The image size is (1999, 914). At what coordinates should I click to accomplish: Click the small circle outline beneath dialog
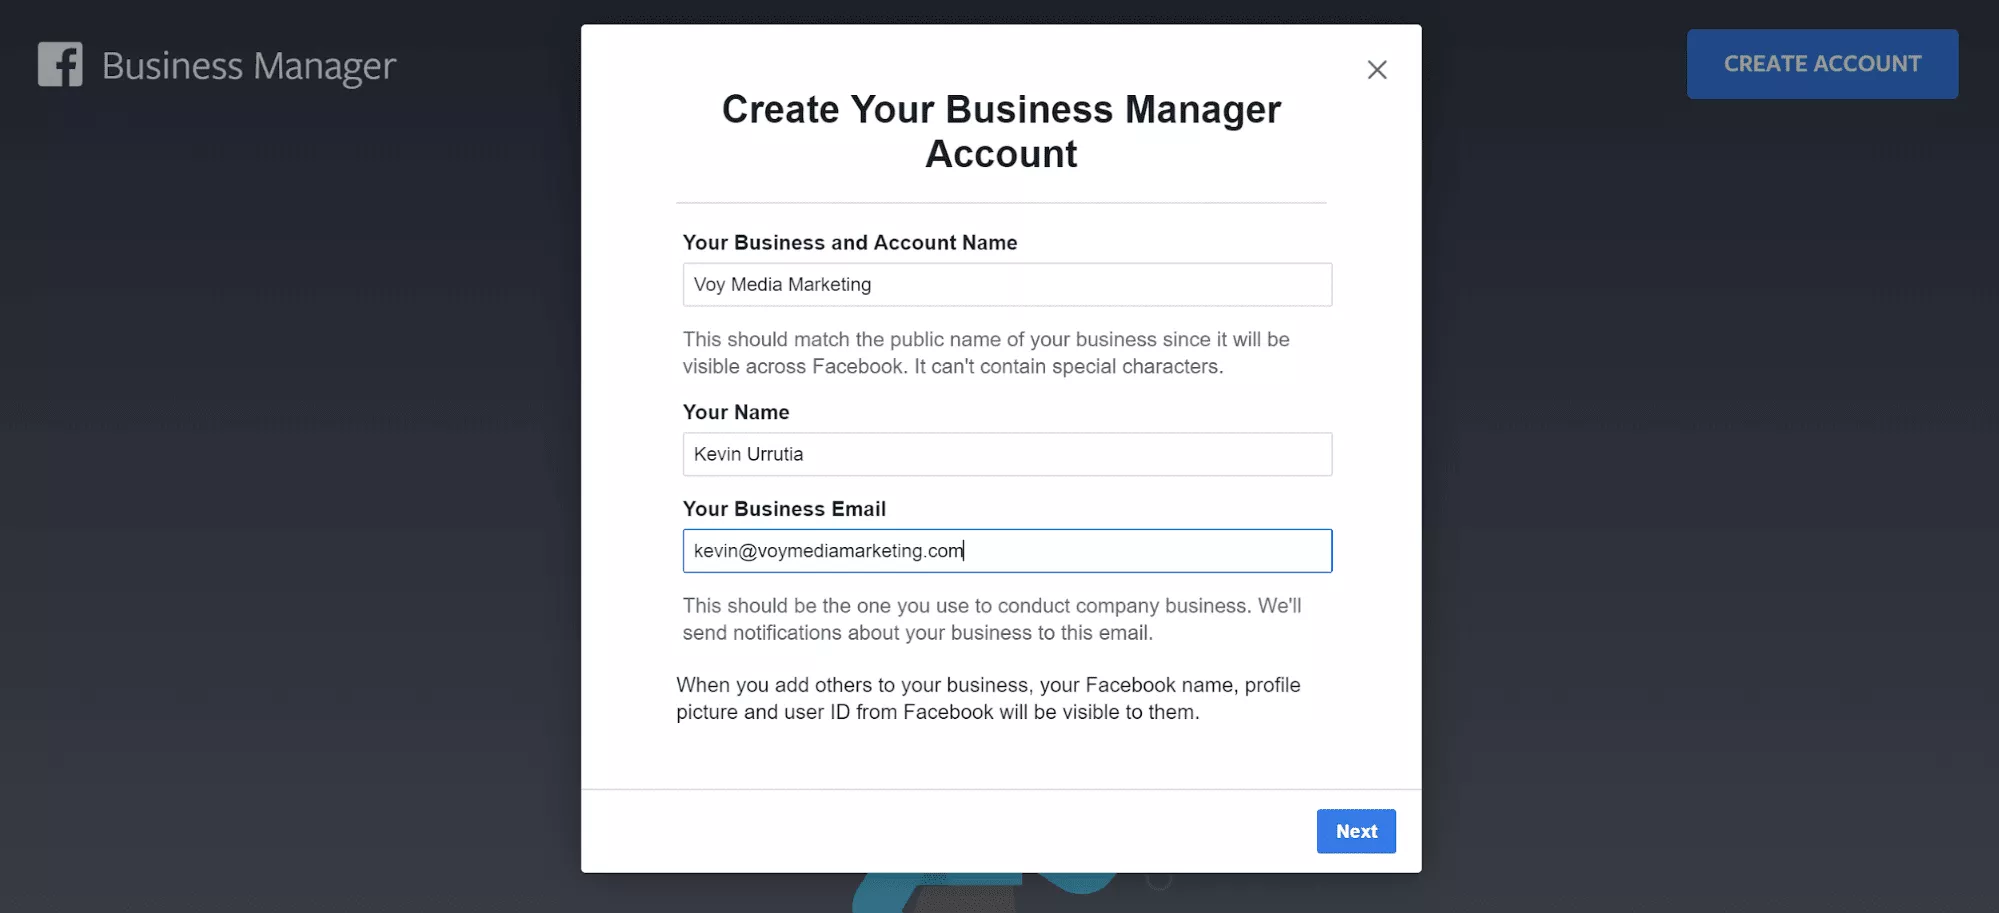click(x=1159, y=881)
